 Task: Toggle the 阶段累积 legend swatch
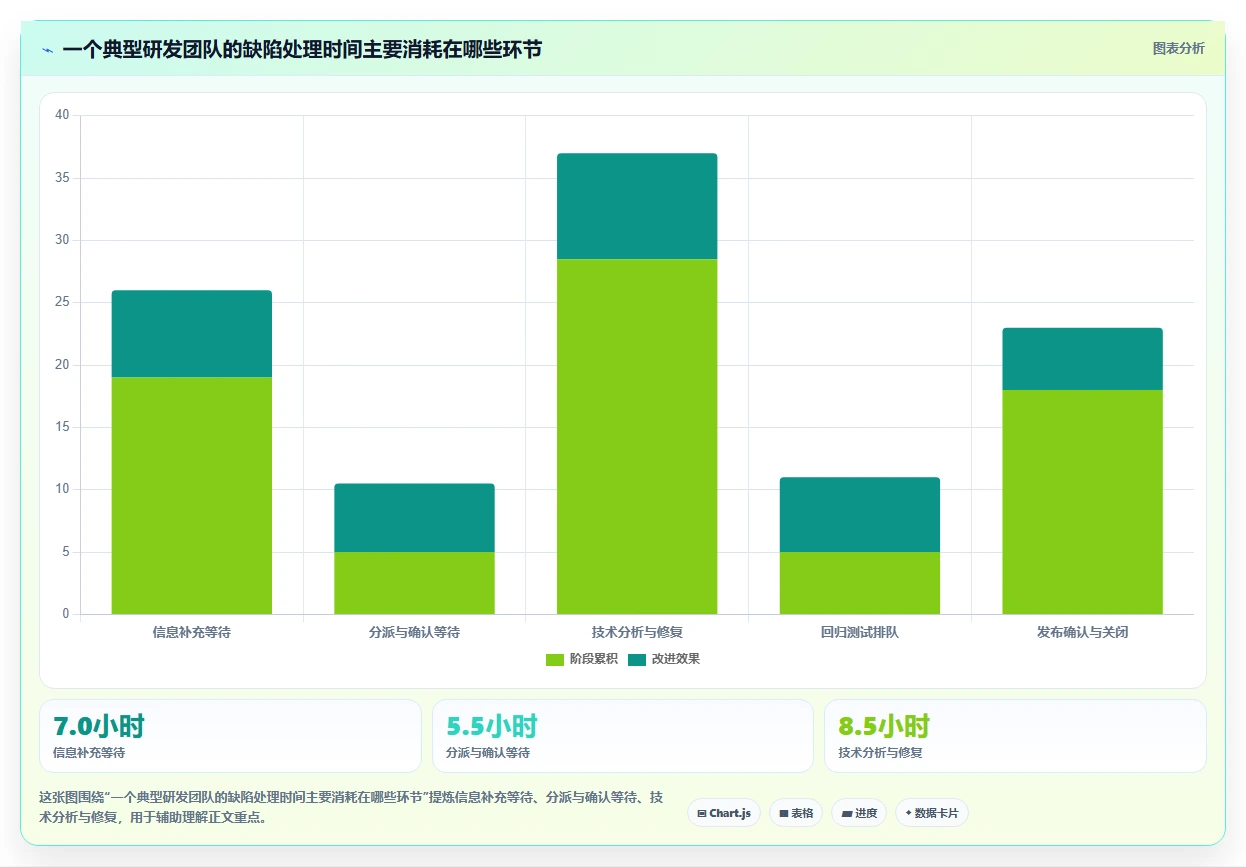[x=555, y=659]
